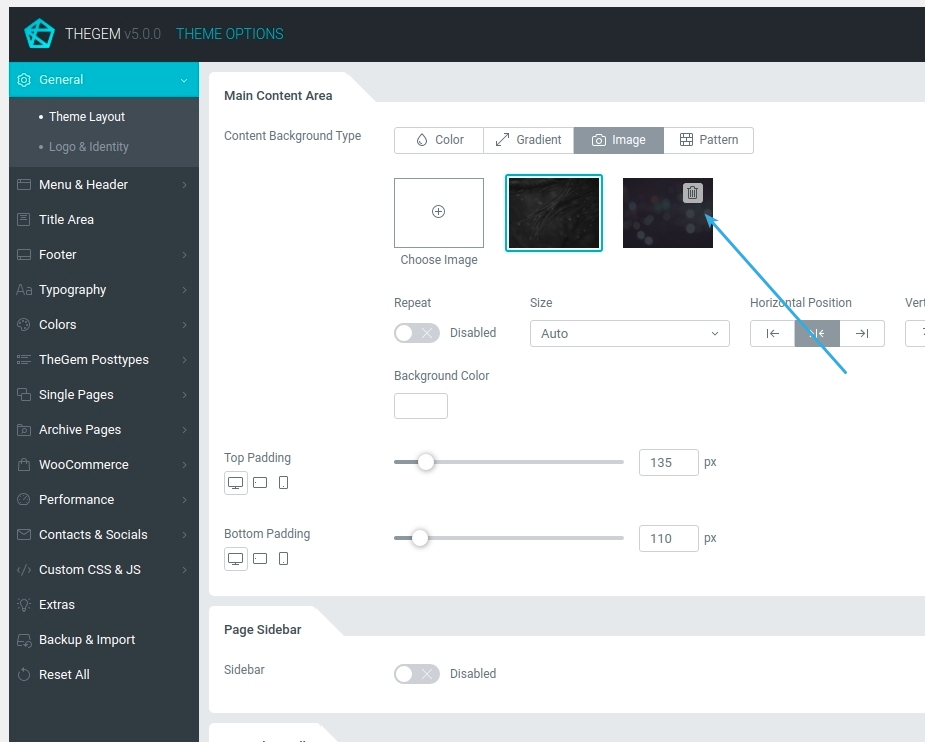
Task: Select mobile device icon under Bottom Padding
Action: [x=284, y=559]
